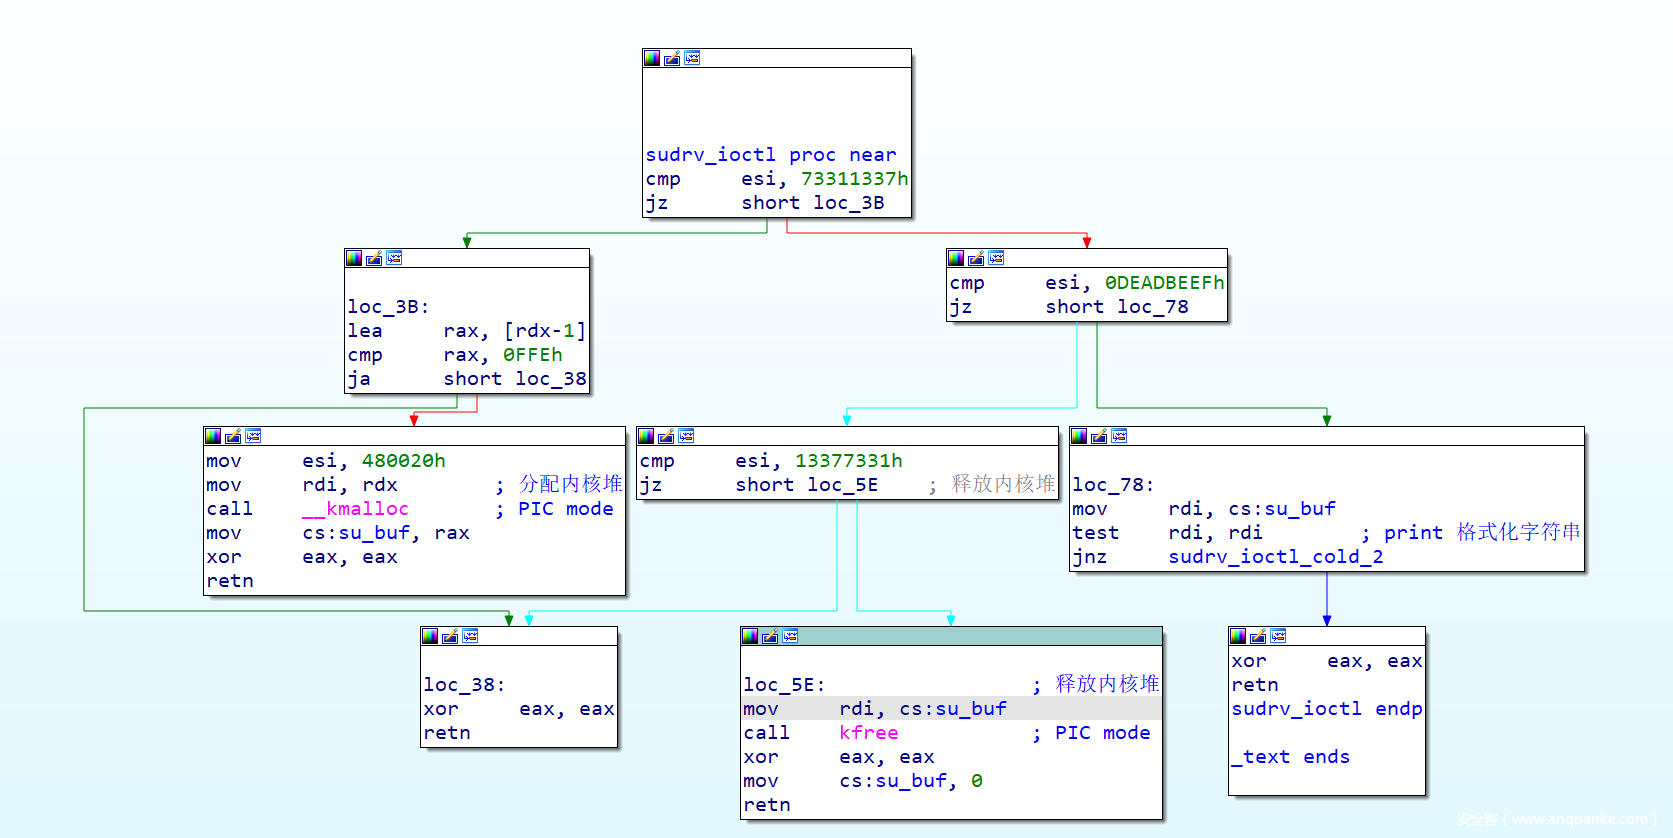Click the 'short loc_78' jump target
The height and width of the screenshot is (838, 1673).
coord(1116,307)
